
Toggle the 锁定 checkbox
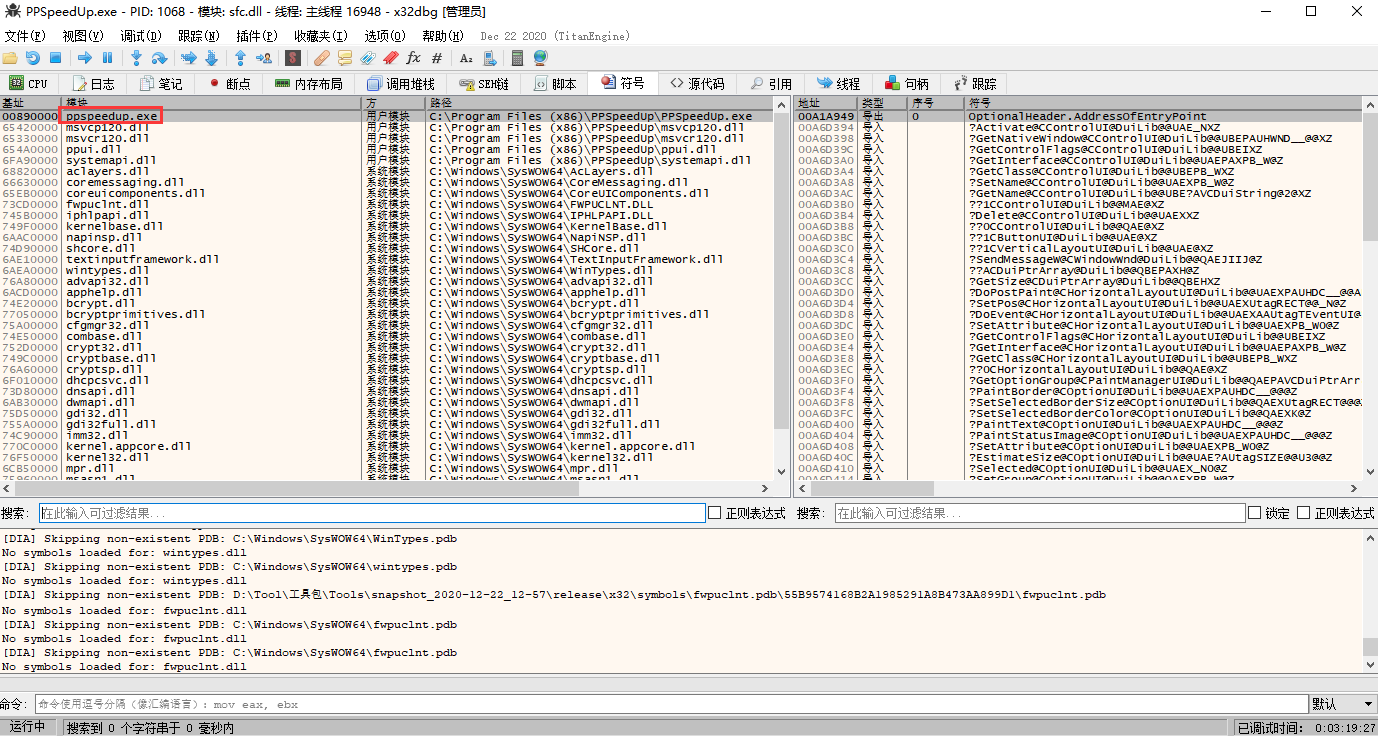pyautogui.click(x=1254, y=513)
